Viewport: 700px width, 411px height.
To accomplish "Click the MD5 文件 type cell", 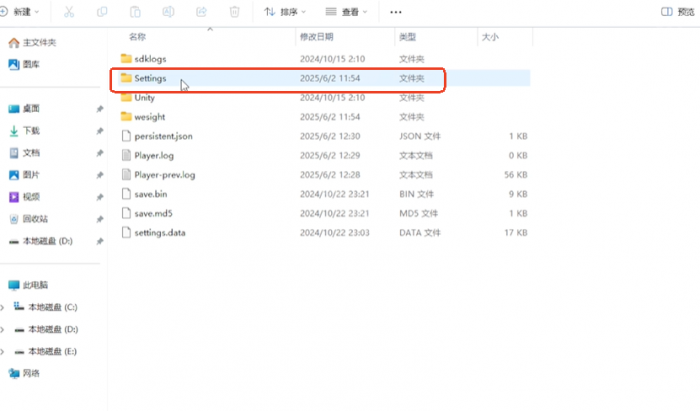I will tap(418, 213).
